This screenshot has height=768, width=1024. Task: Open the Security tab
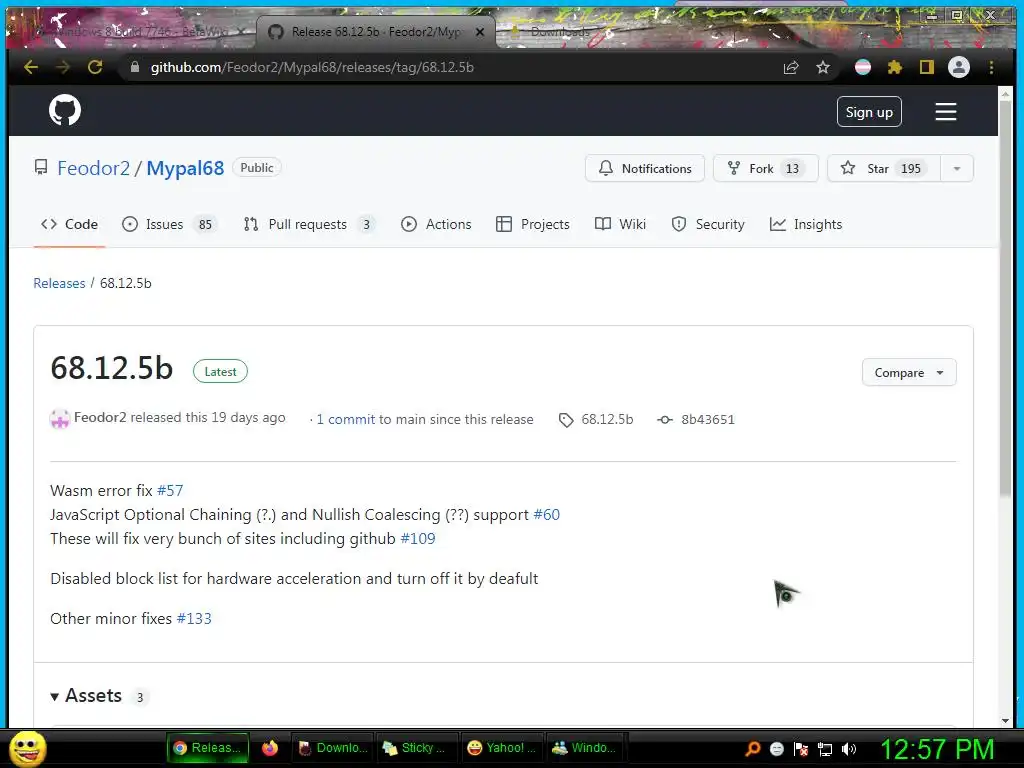click(x=708, y=225)
